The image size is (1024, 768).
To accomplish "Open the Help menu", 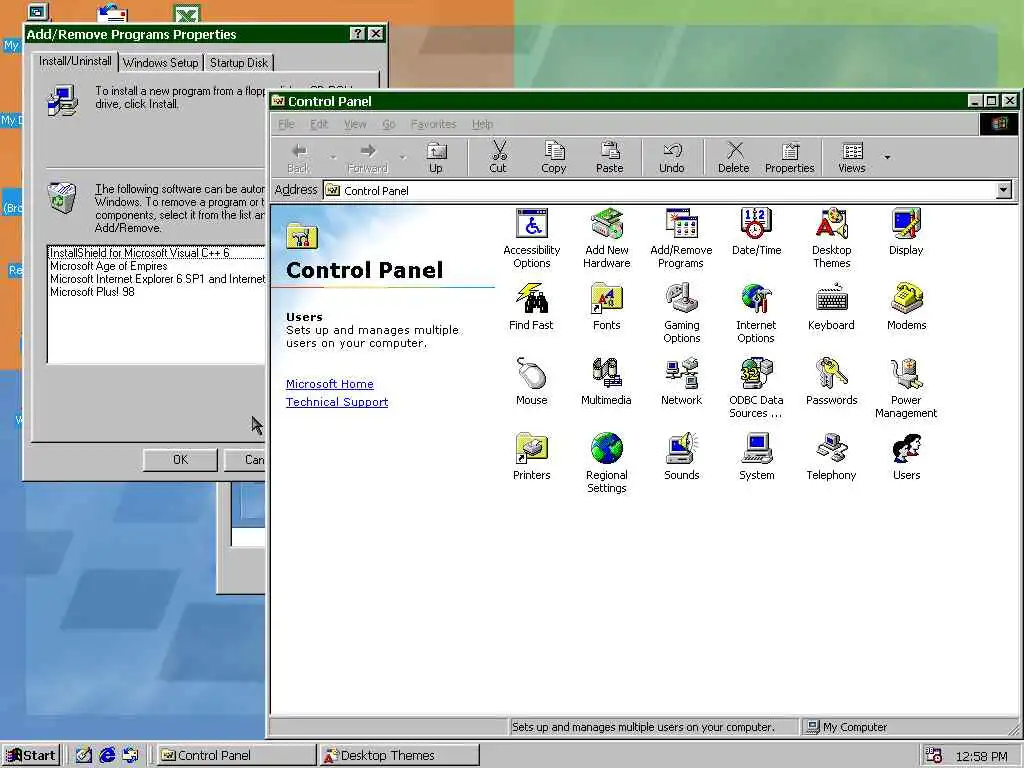I will [483, 124].
